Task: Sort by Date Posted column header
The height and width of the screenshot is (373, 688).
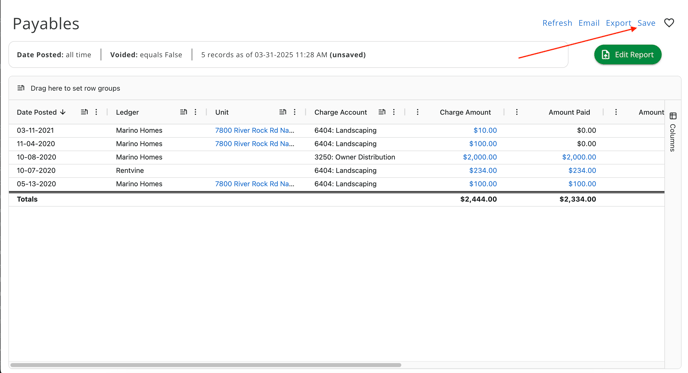Action: pos(37,112)
